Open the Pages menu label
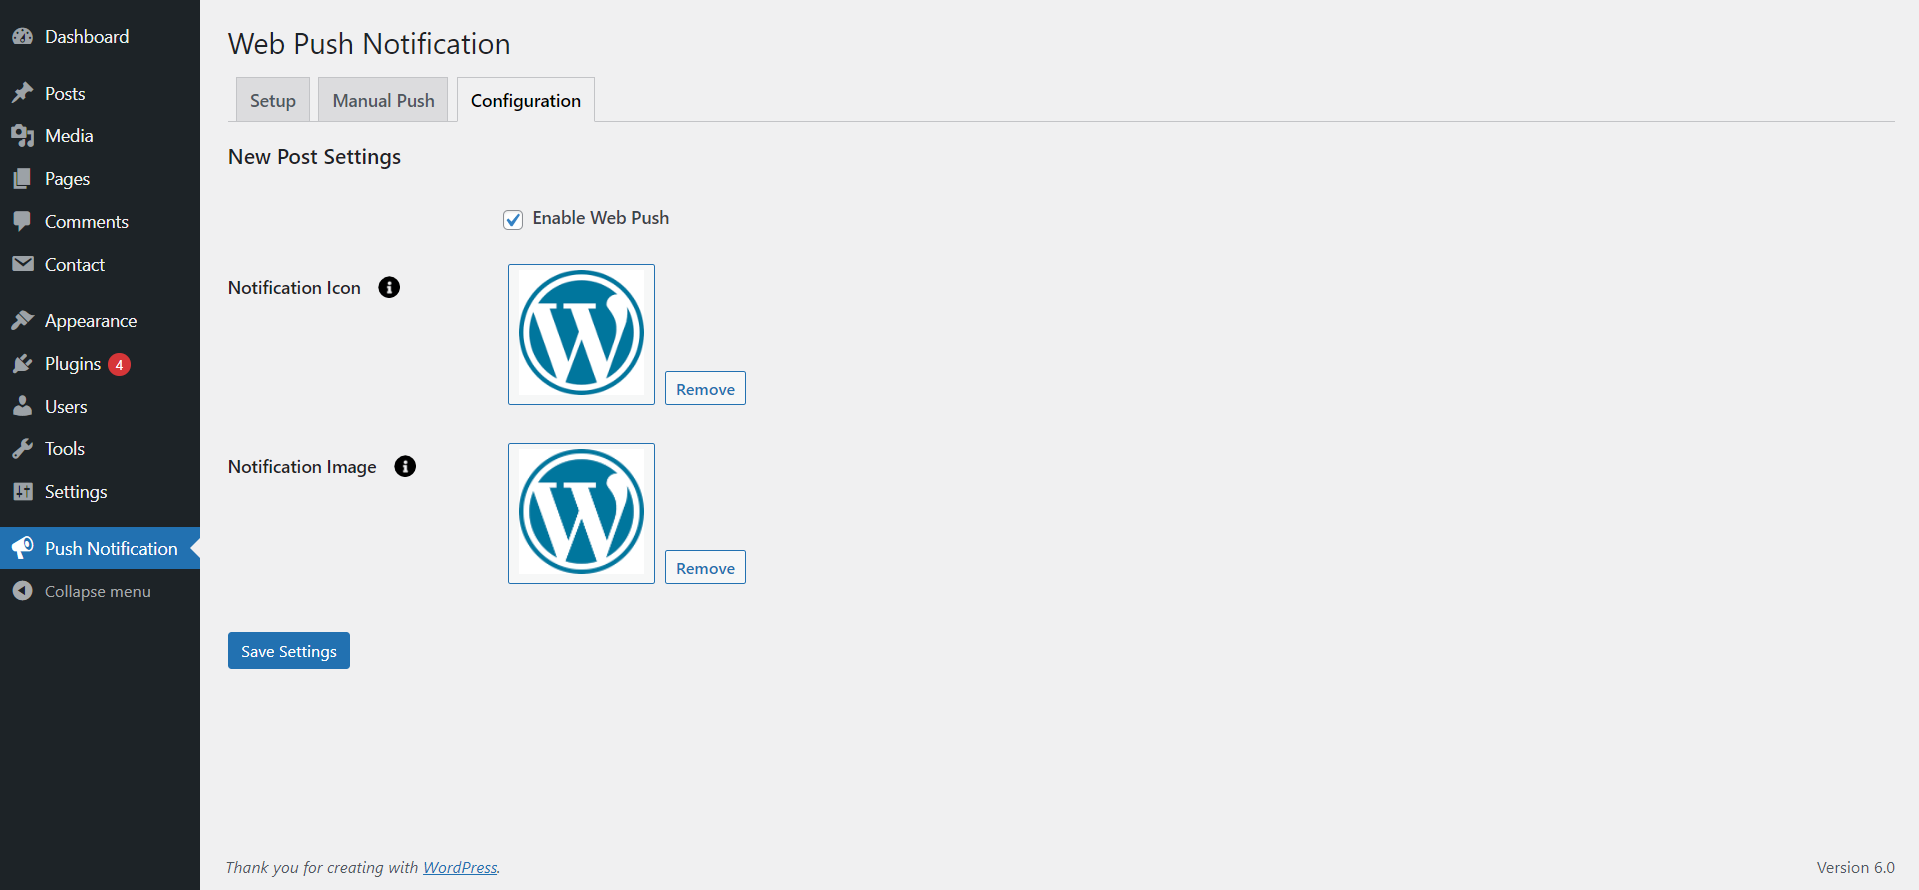 tap(67, 179)
